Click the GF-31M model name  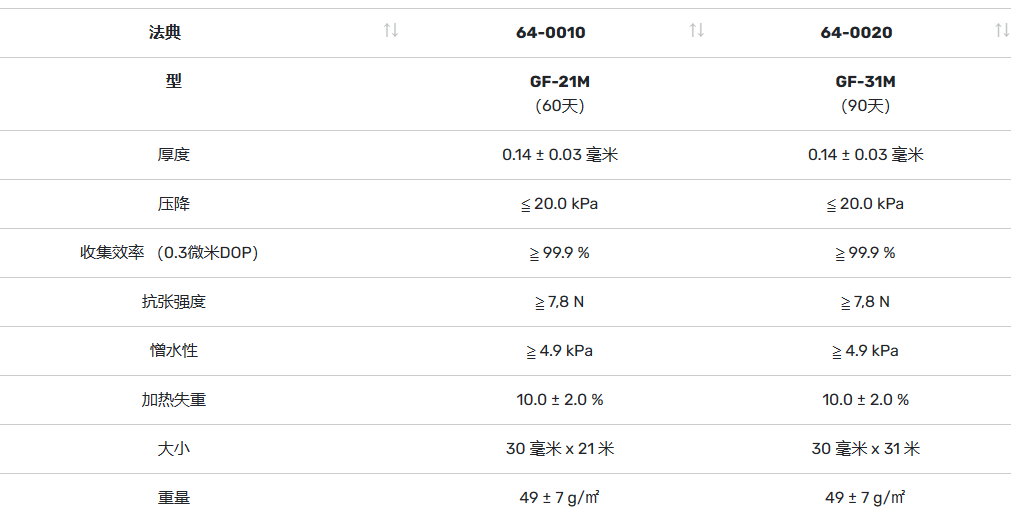(865, 82)
